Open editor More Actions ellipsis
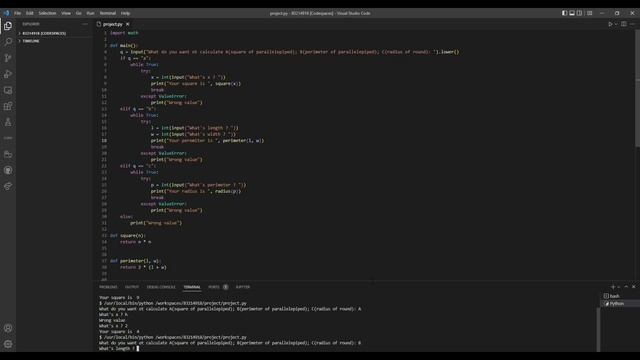640x360 pixels. 632,24
